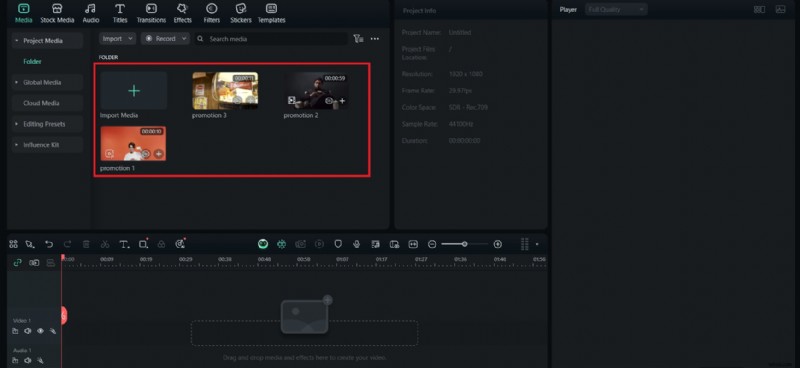Open the Templates tab

tap(271, 13)
